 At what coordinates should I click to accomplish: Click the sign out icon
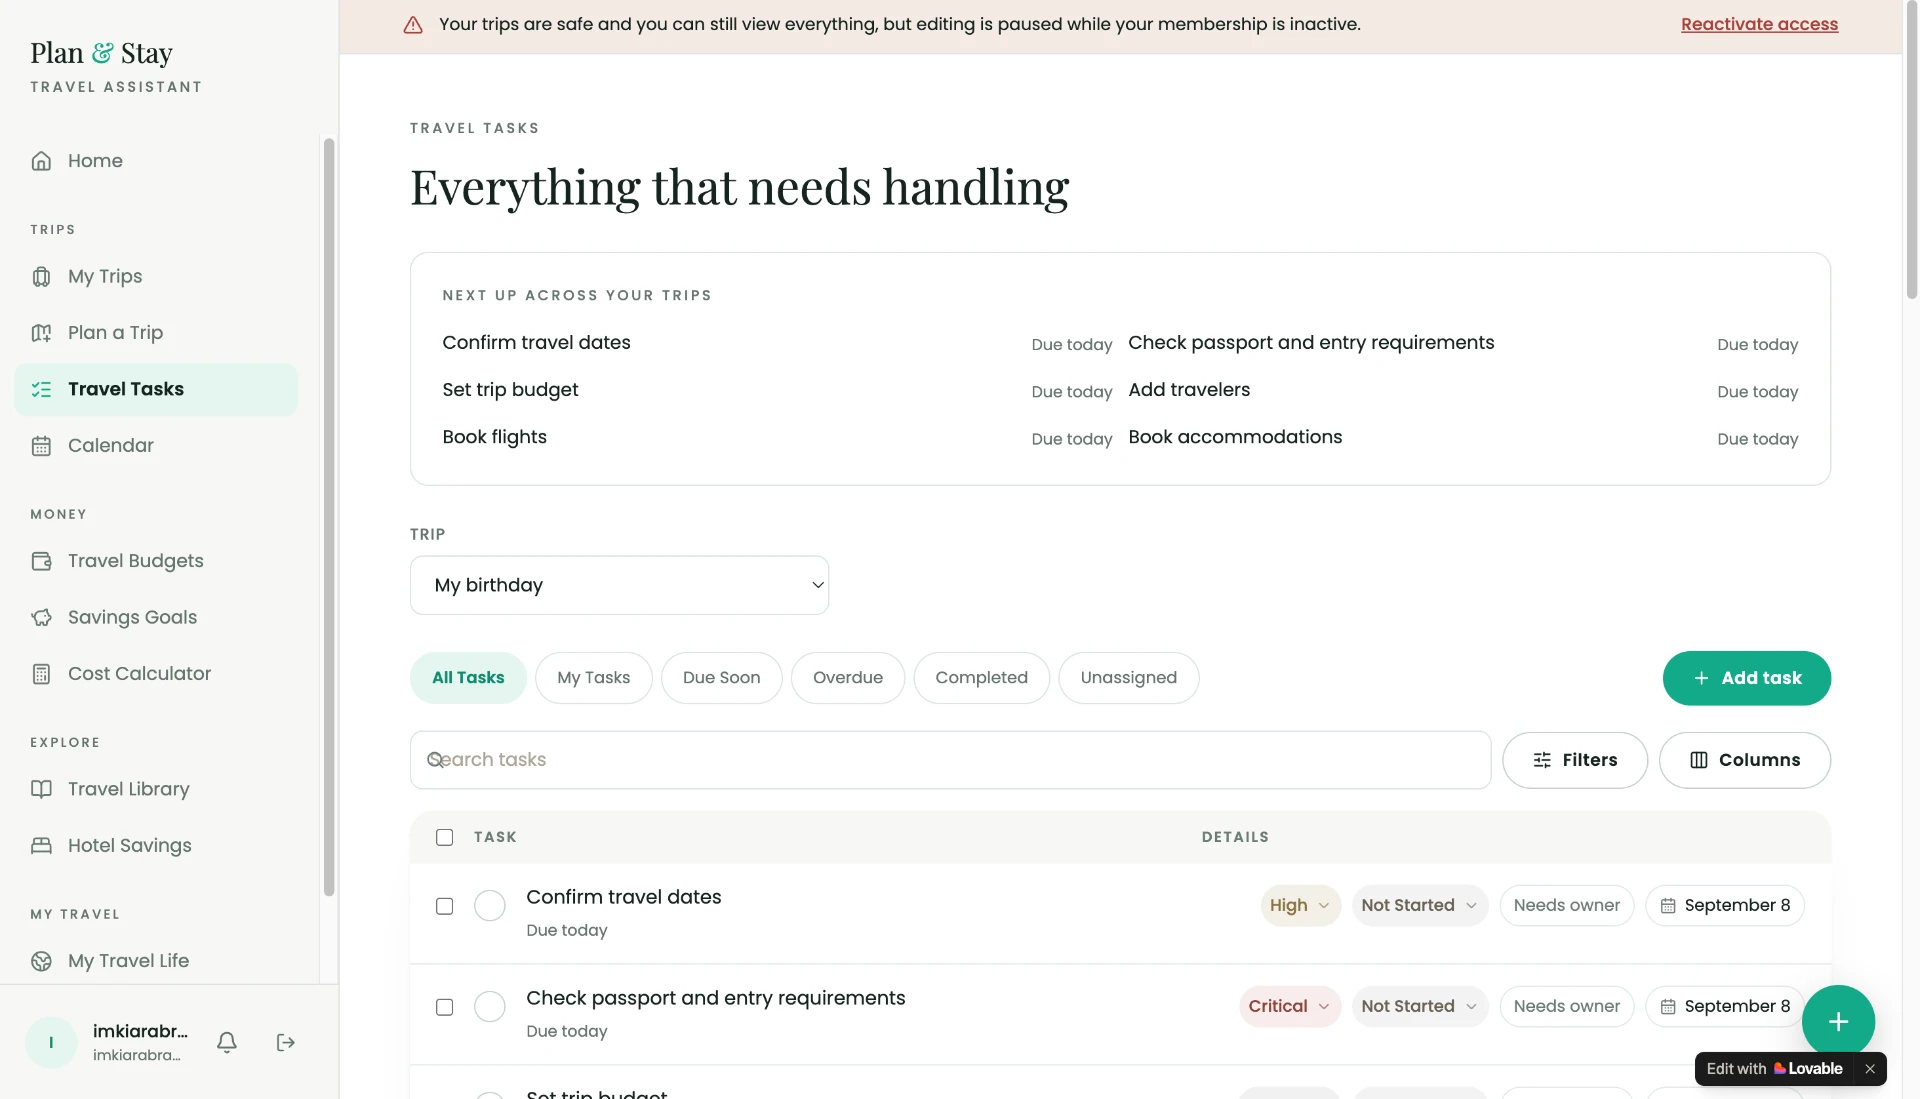pyautogui.click(x=286, y=1043)
